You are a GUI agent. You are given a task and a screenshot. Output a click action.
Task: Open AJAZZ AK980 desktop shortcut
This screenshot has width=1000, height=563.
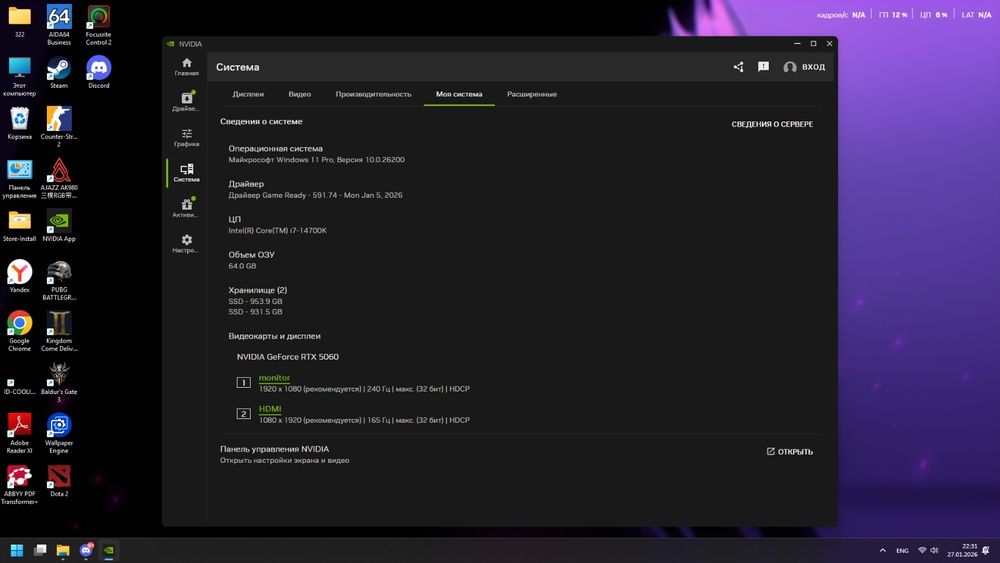coord(59,178)
